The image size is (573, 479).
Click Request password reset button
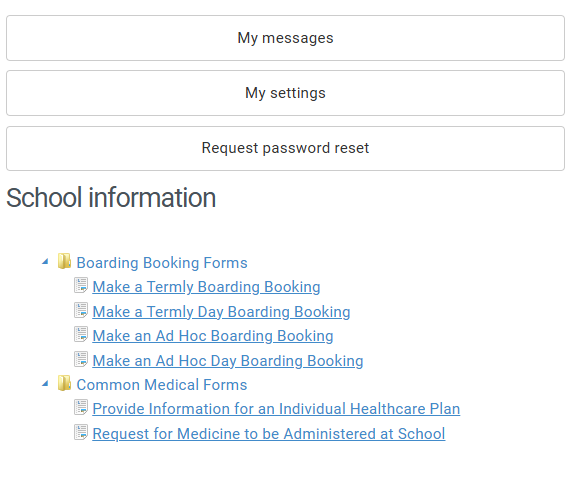(285, 148)
